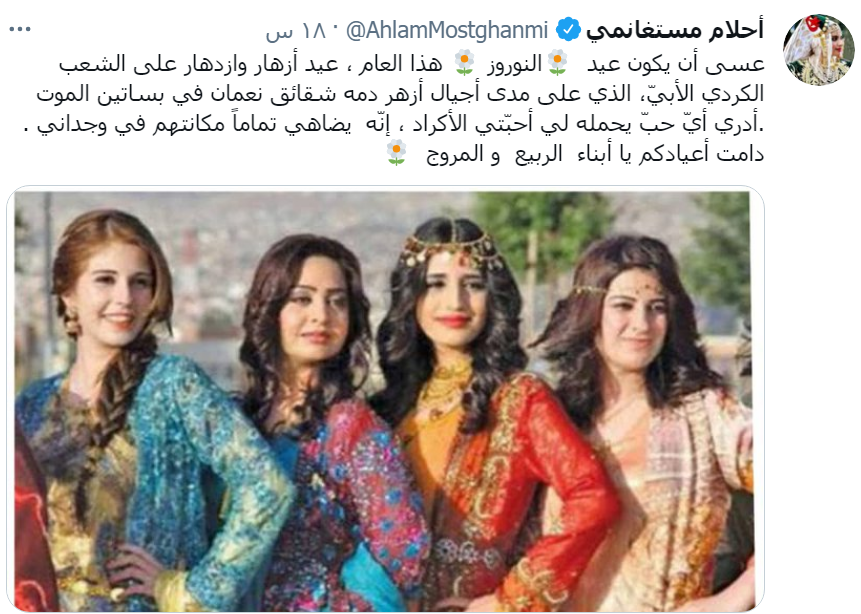Open the author's round profile avatar
The height and width of the screenshot is (614, 861).
[x=819, y=49]
